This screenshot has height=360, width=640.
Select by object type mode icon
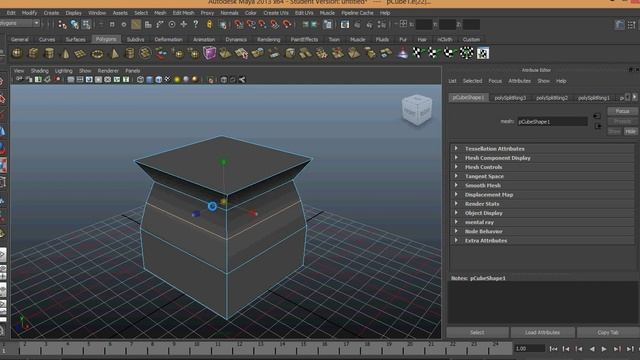pos(74,24)
